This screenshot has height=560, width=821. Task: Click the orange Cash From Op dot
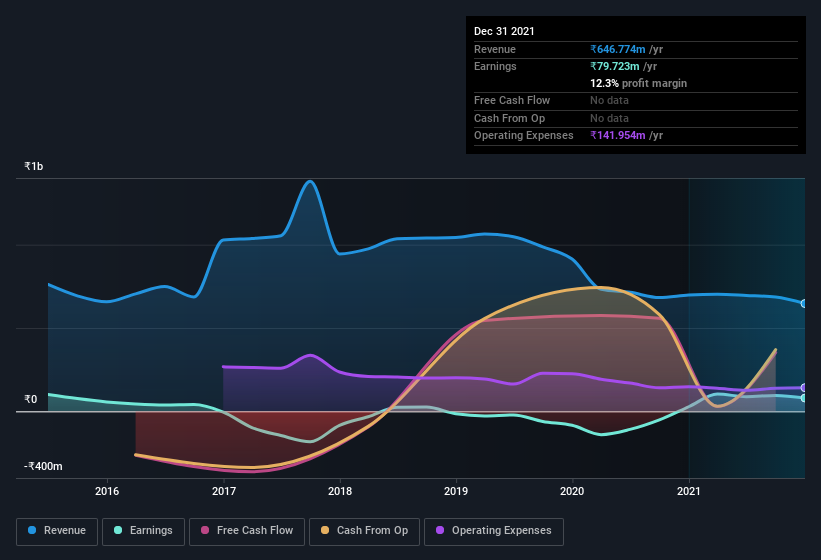325,530
